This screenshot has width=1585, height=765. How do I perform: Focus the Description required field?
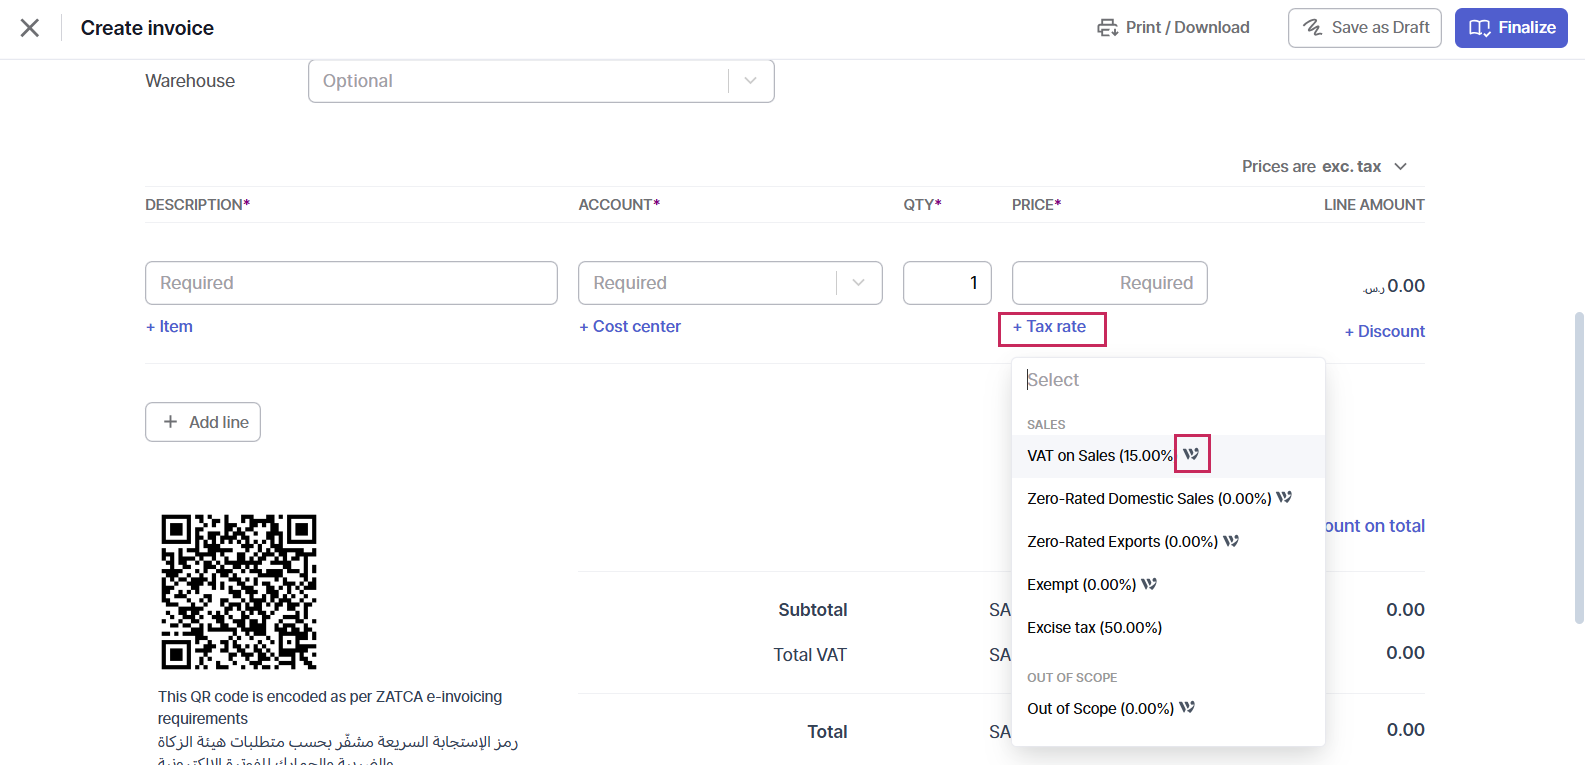351,283
